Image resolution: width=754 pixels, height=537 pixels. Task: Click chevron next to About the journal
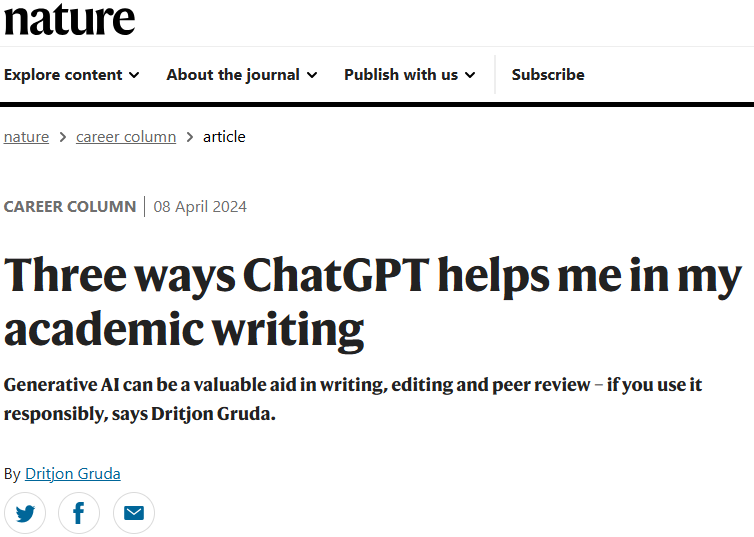312,75
